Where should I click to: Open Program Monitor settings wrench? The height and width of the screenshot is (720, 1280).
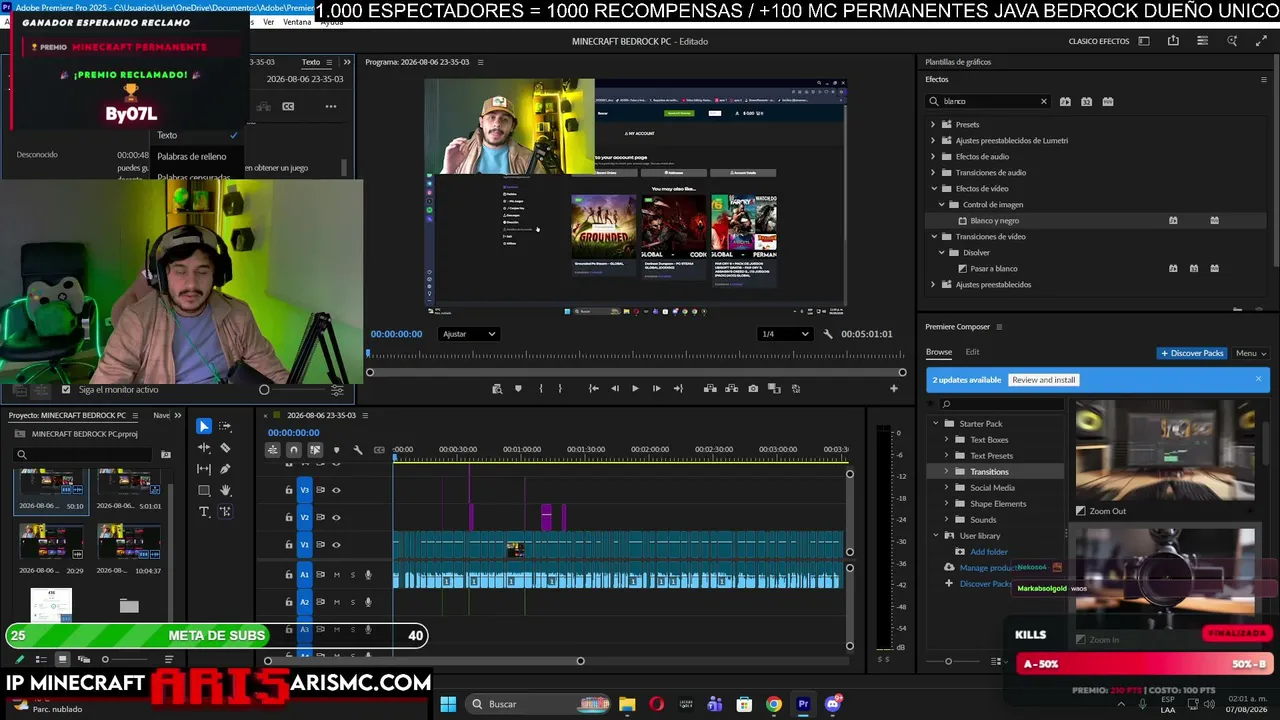(x=828, y=334)
